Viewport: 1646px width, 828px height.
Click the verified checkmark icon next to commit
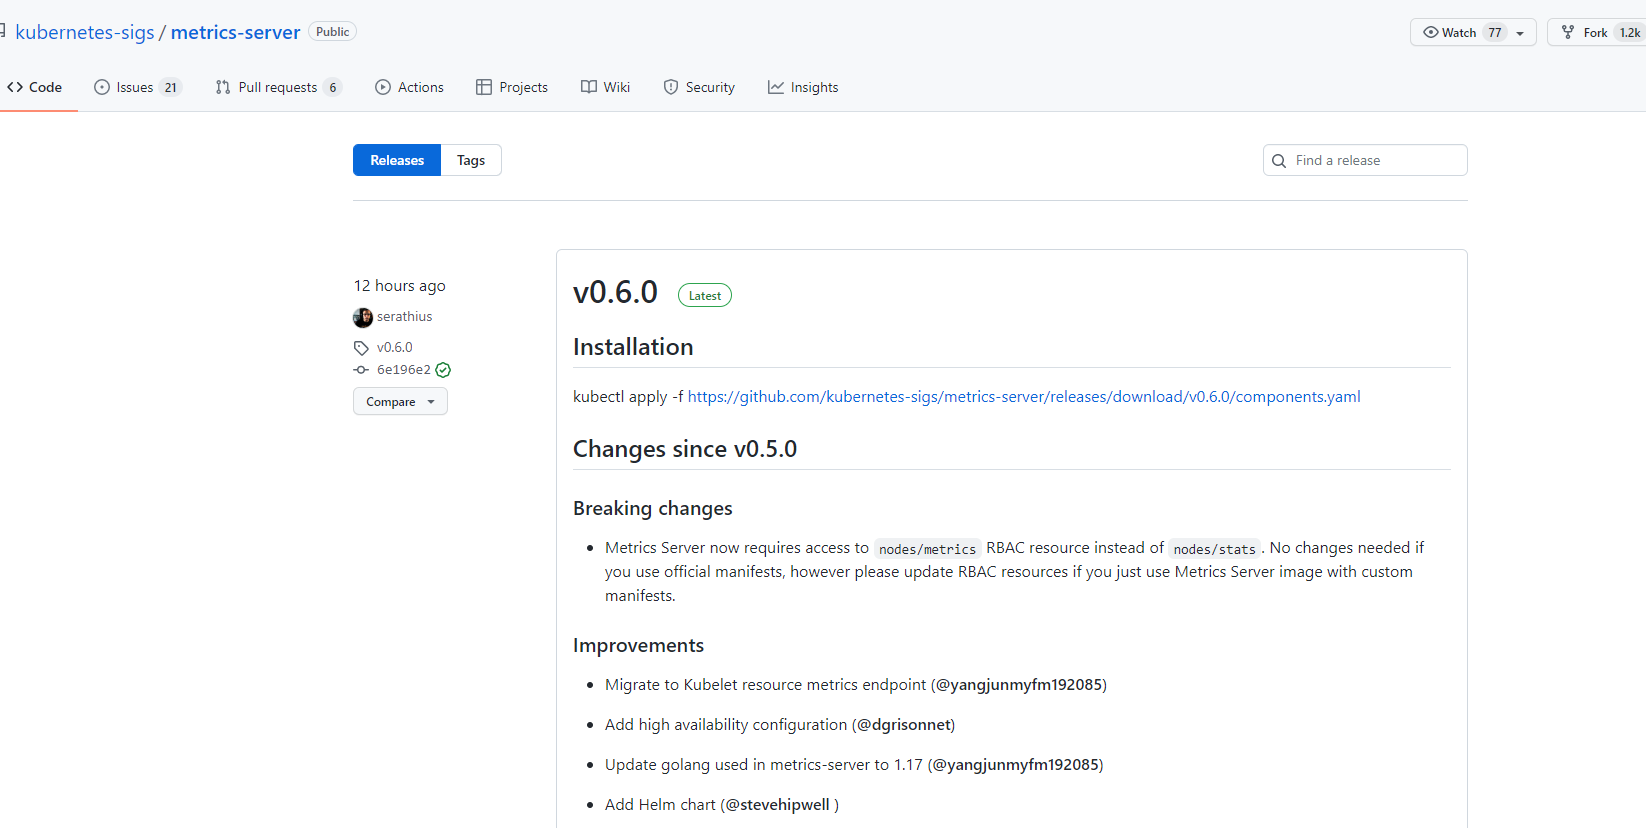443,370
